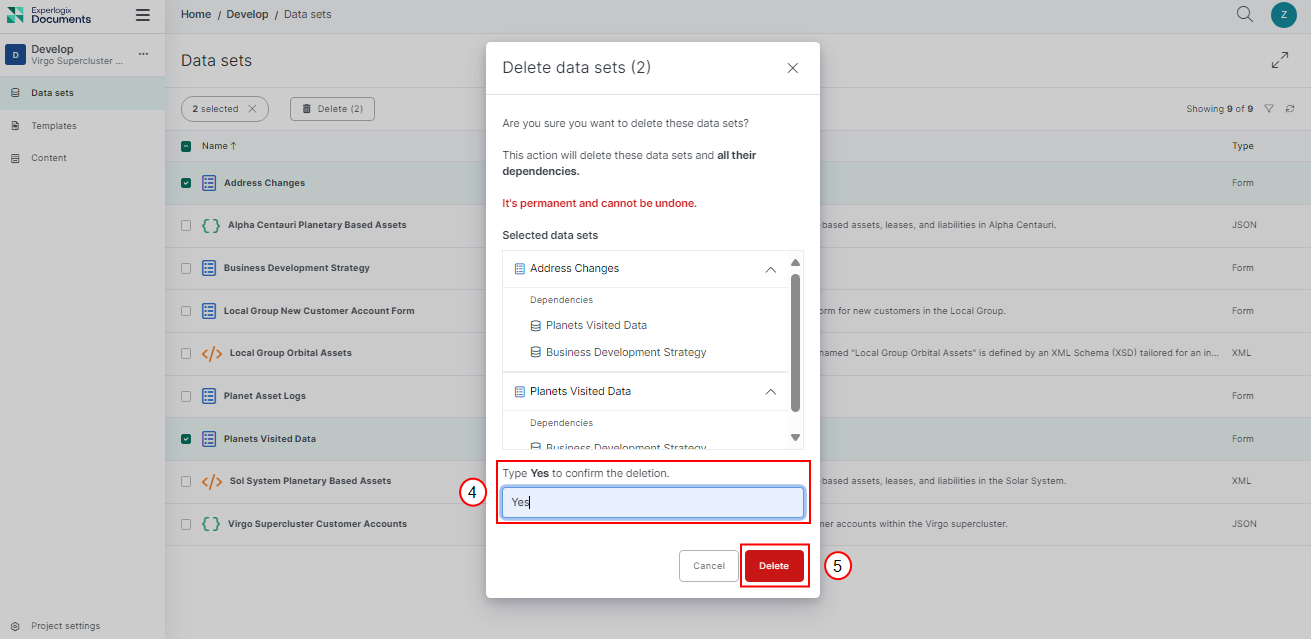Toggle the select-all header checkbox
Viewport: 1311px width, 639px height.
[x=186, y=146]
